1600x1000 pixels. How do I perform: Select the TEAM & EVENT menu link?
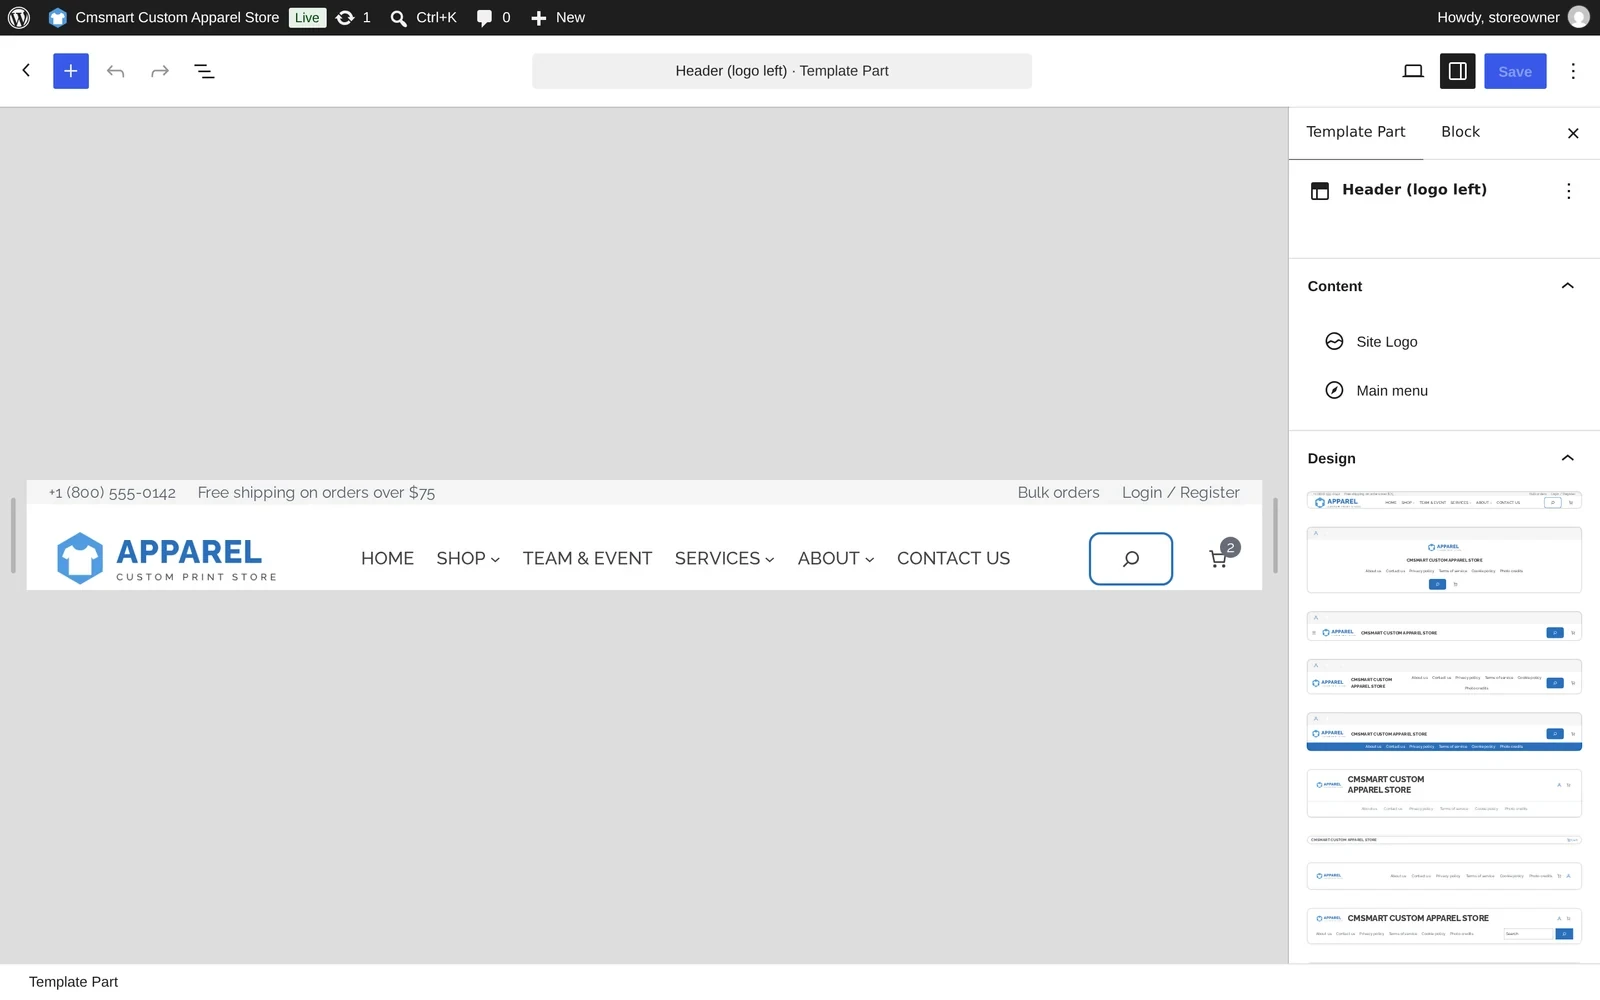(587, 558)
